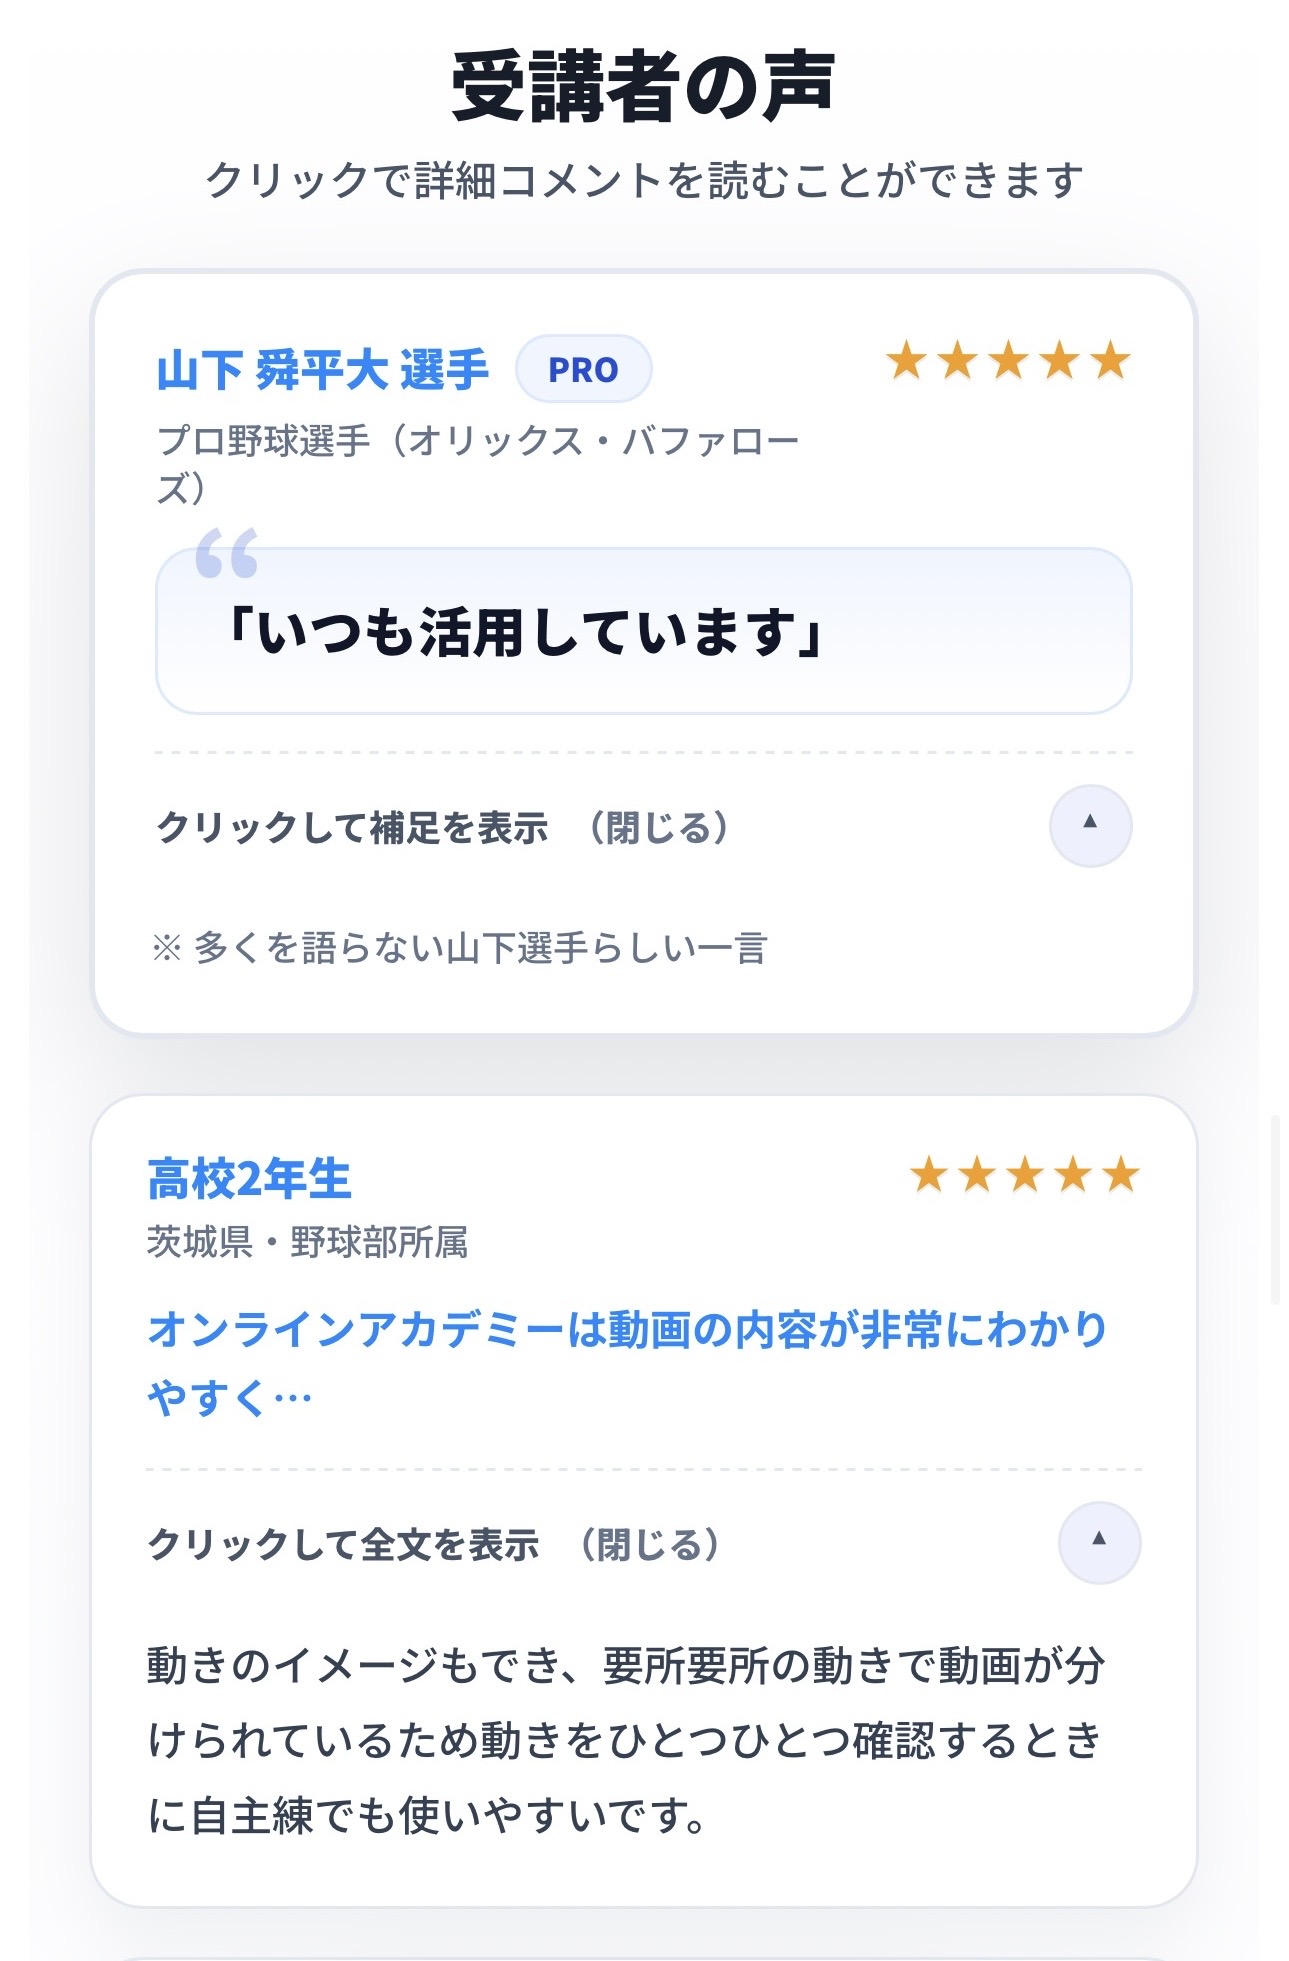Viewport: 1289px width, 1961px height.
Task: Click the クリックして補足を表示 toggle text
Action: click(352, 828)
